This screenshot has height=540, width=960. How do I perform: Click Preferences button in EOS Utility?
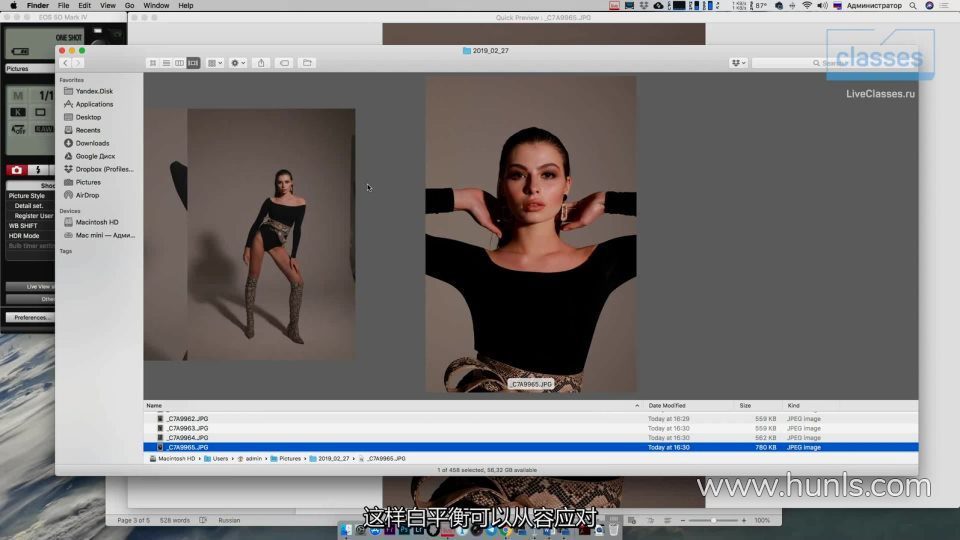click(x=30, y=317)
